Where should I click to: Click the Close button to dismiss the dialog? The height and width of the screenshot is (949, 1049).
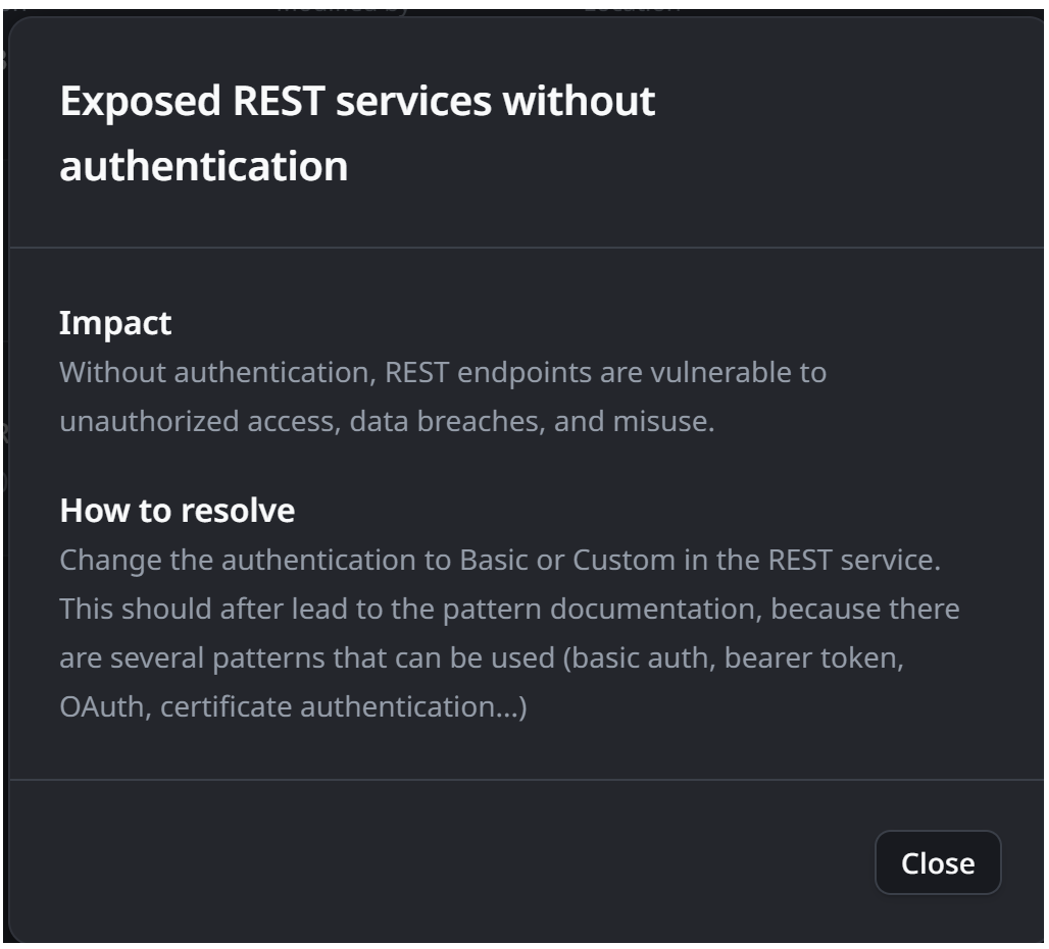tap(936, 862)
